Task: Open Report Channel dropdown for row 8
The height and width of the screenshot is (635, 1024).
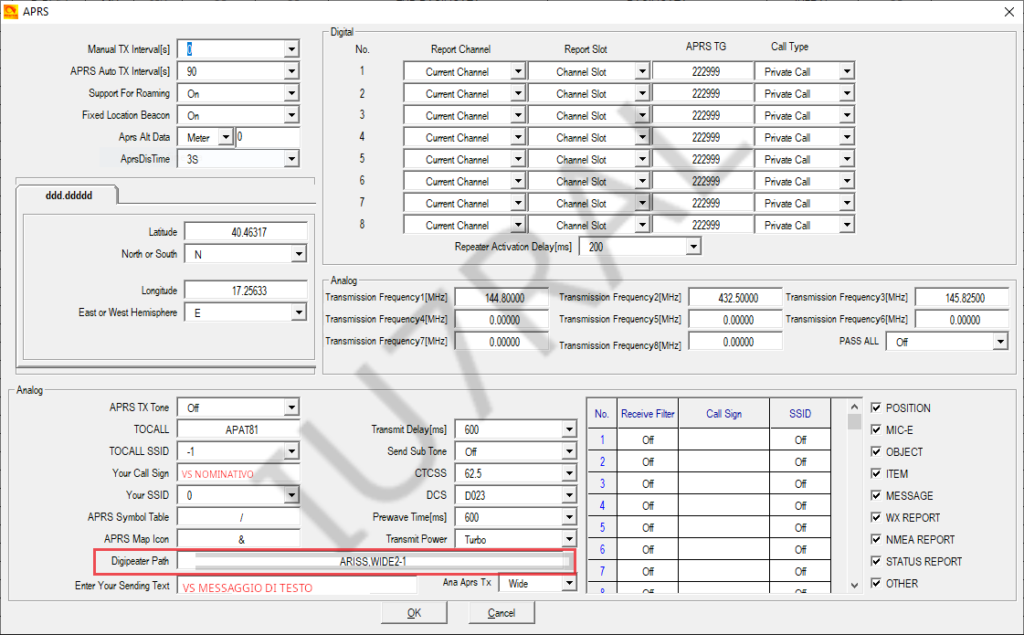Action: [518, 225]
